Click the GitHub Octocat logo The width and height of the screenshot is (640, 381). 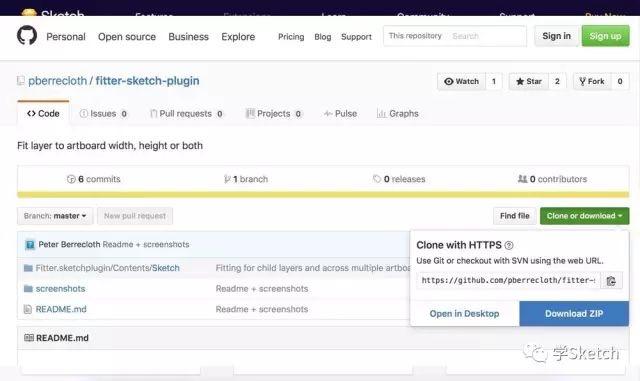tap(27, 36)
